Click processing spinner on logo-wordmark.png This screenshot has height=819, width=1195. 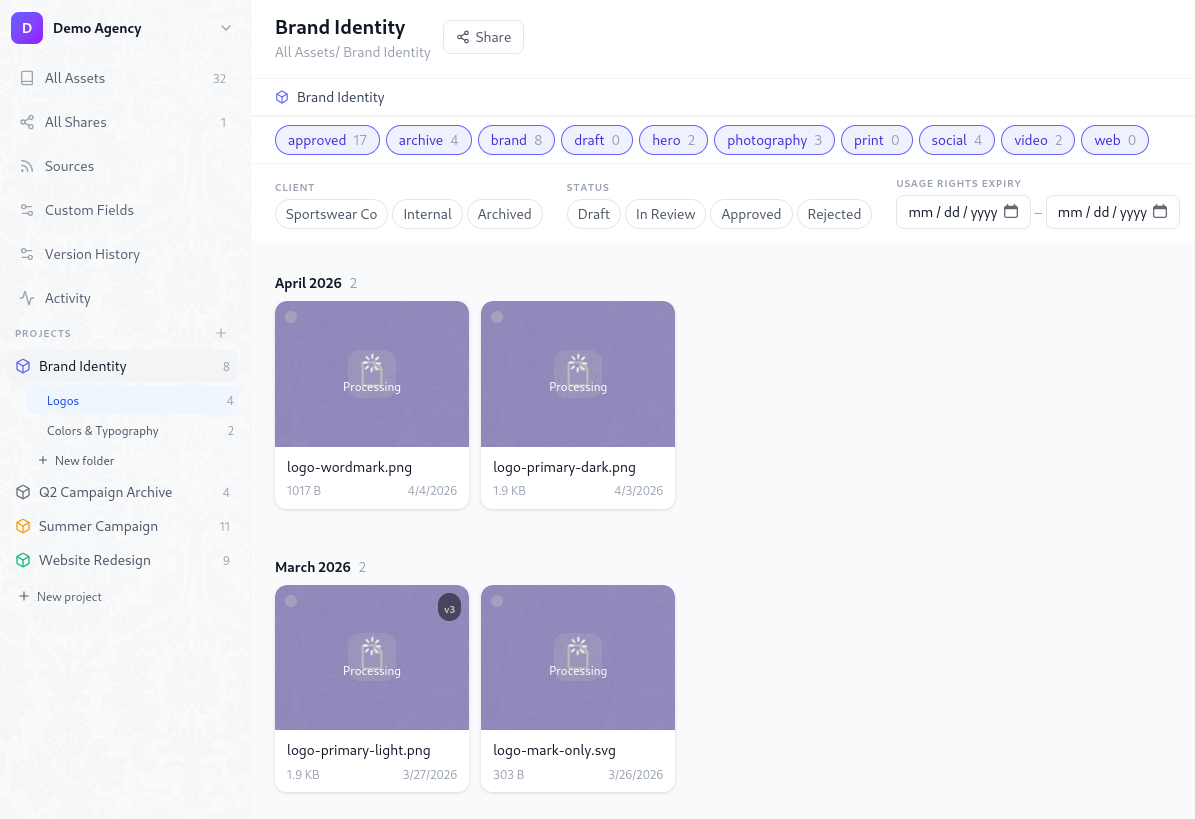pyautogui.click(x=372, y=363)
